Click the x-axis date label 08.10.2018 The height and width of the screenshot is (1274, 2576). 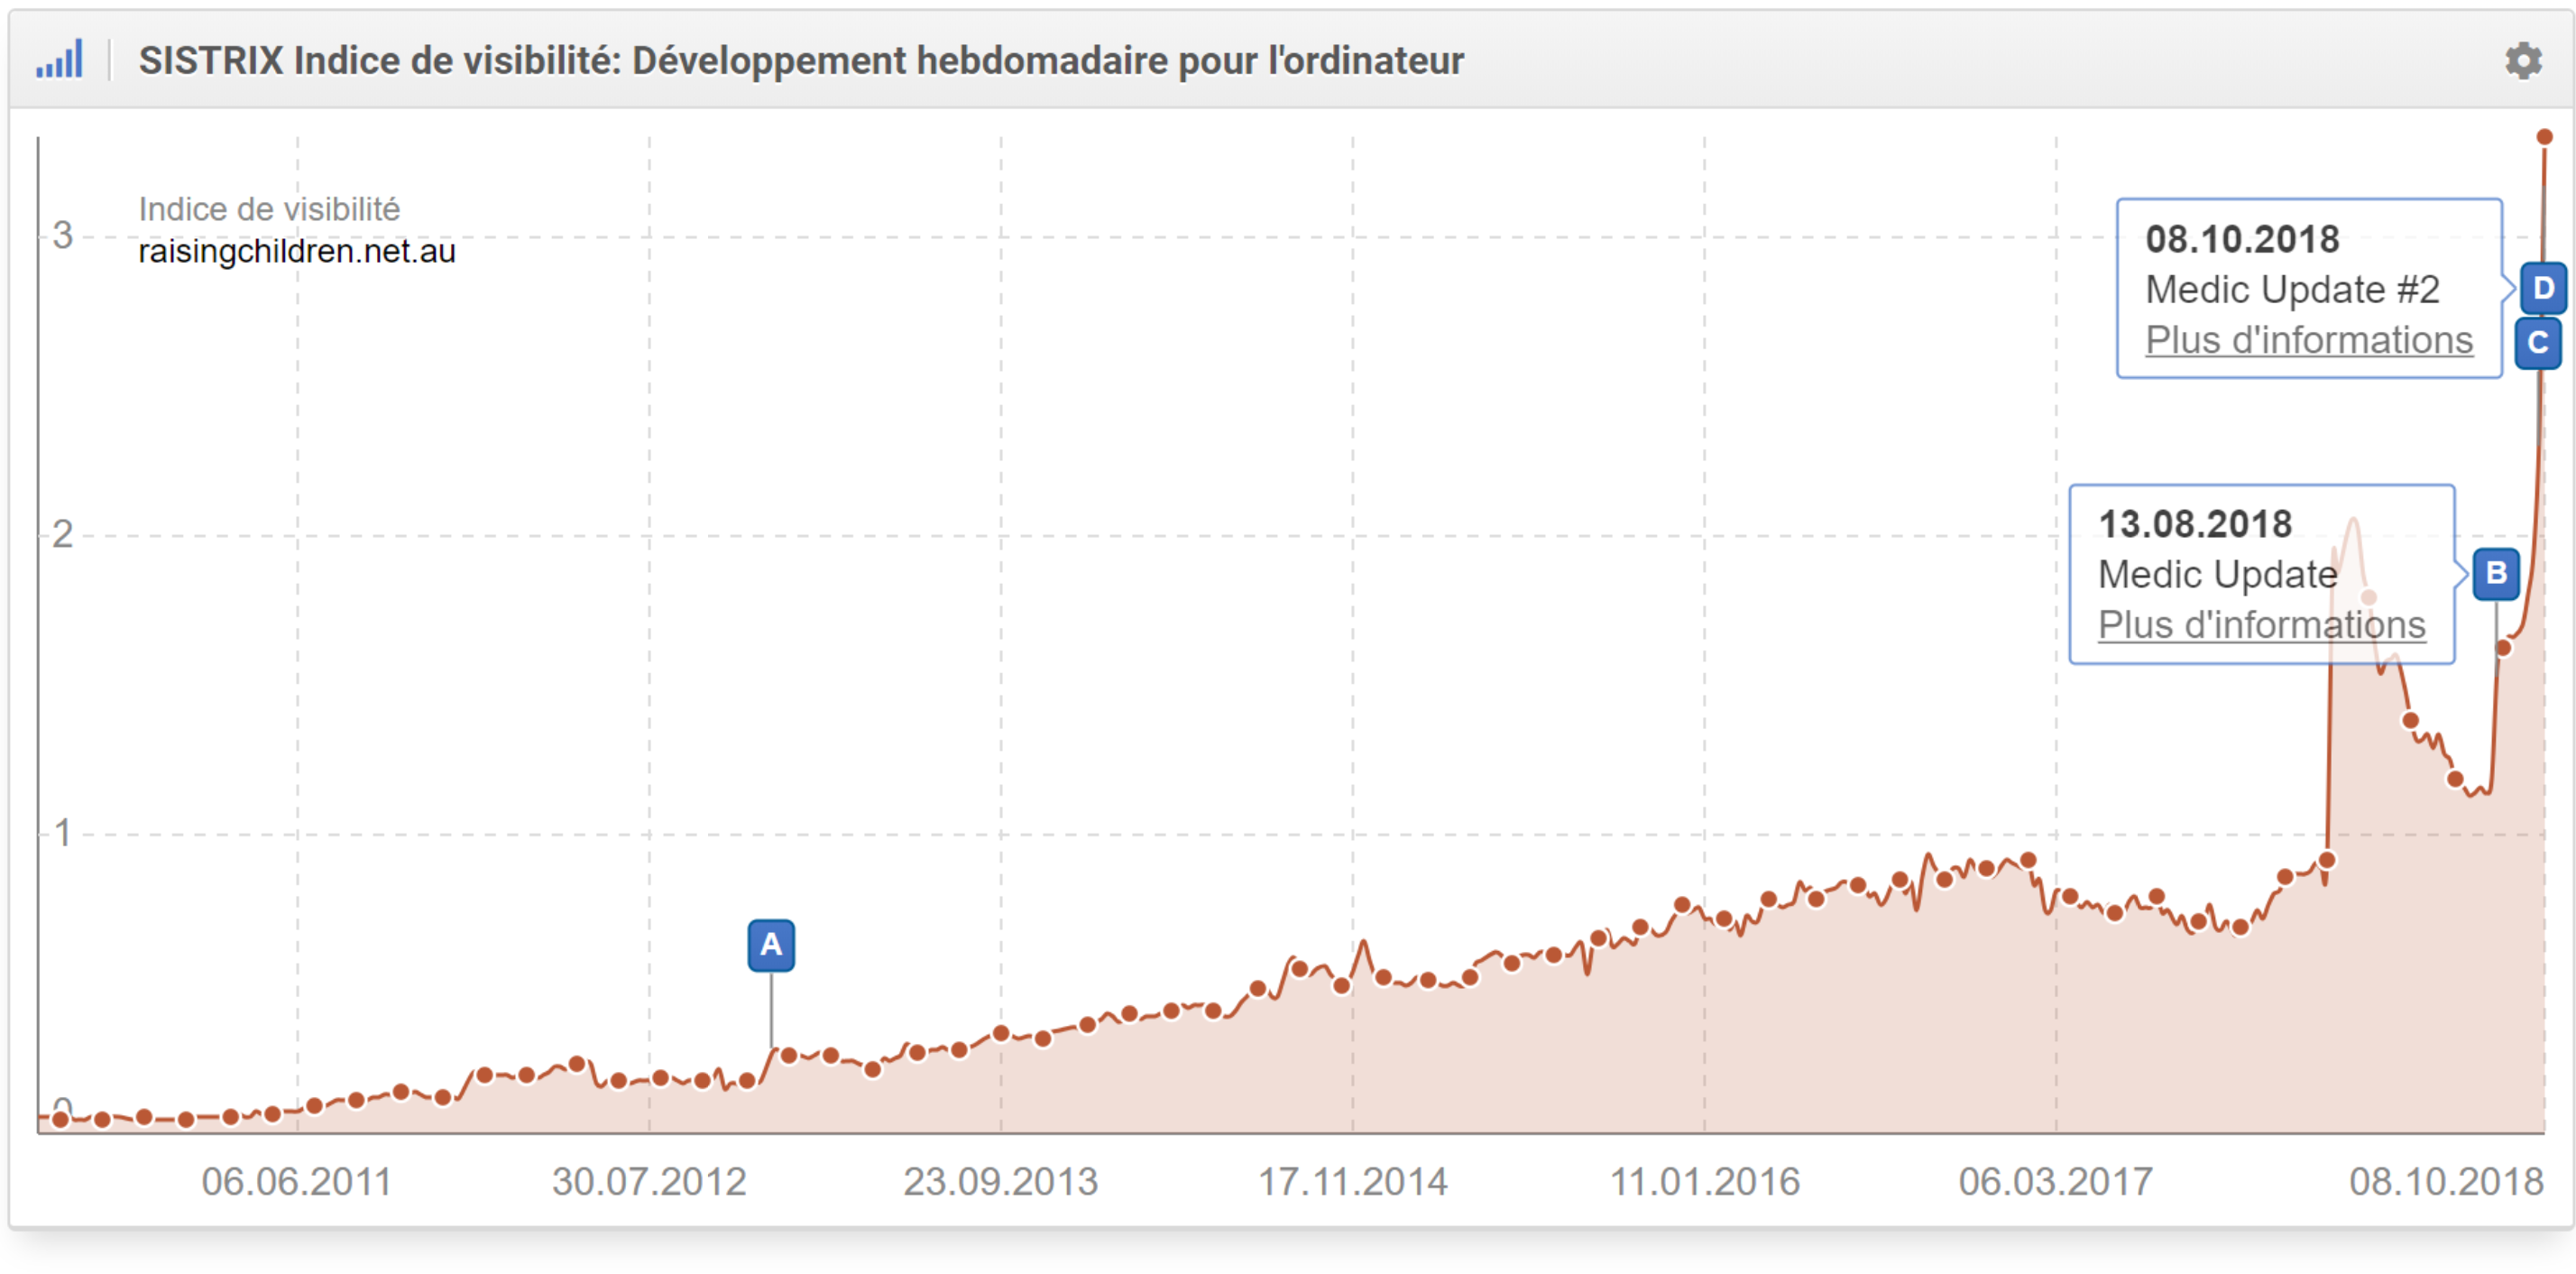pyautogui.click(x=2446, y=1182)
